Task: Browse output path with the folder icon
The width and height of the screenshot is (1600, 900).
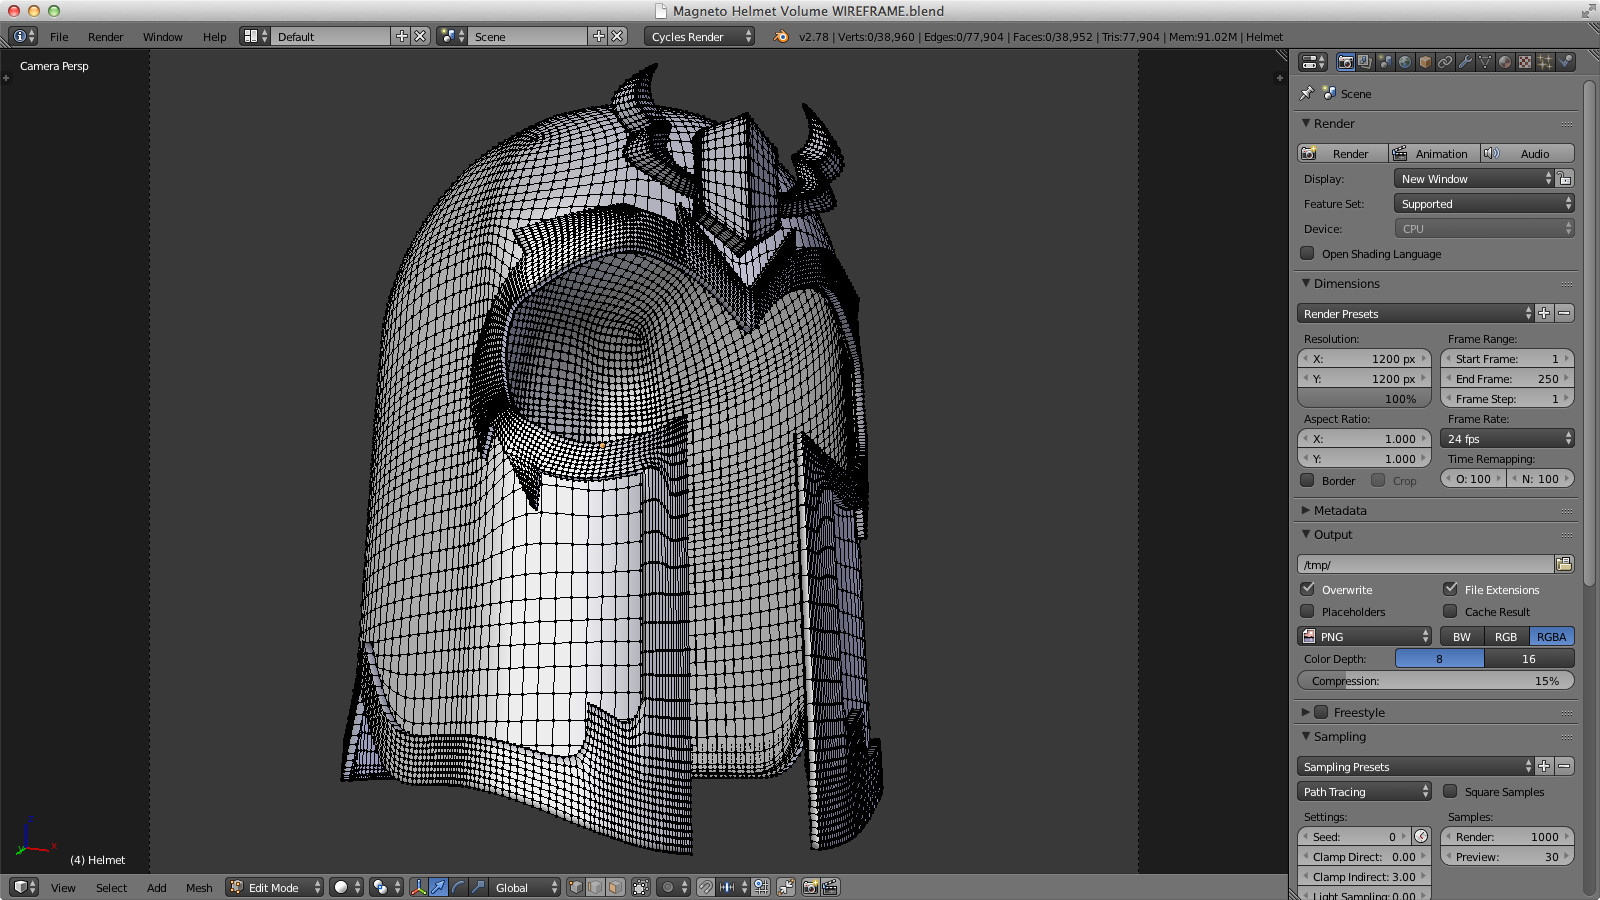Action: tap(1564, 564)
